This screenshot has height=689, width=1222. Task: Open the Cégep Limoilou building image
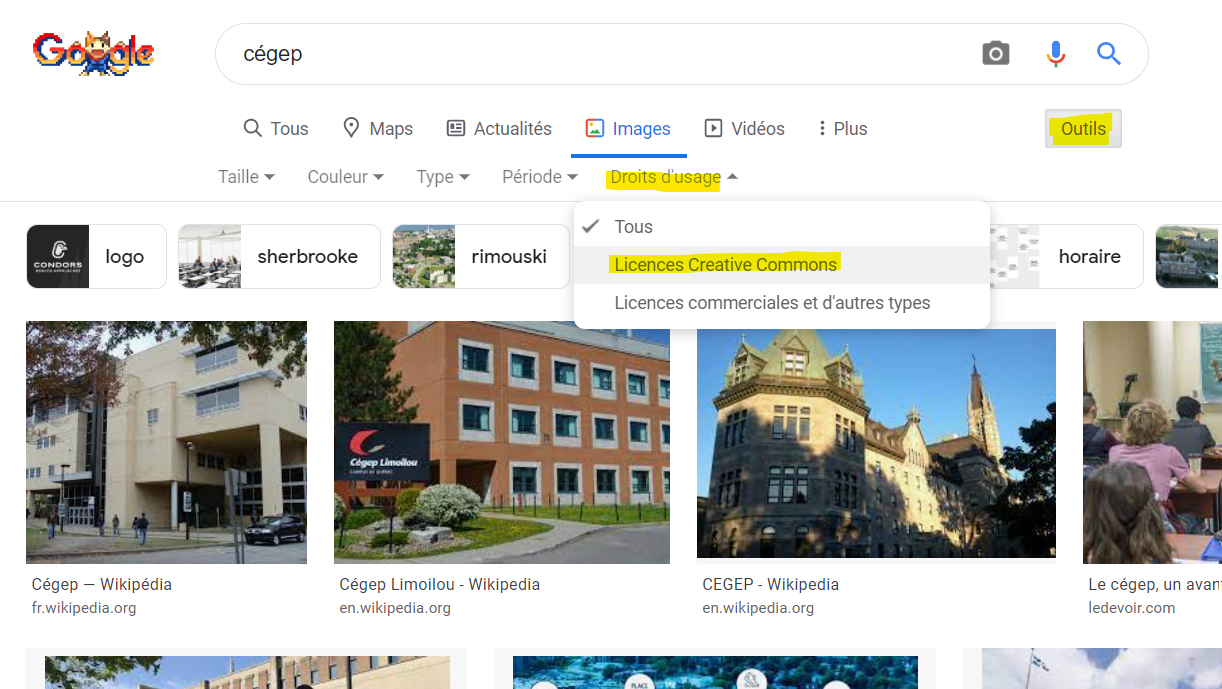pyautogui.click(x=502, y=443)
